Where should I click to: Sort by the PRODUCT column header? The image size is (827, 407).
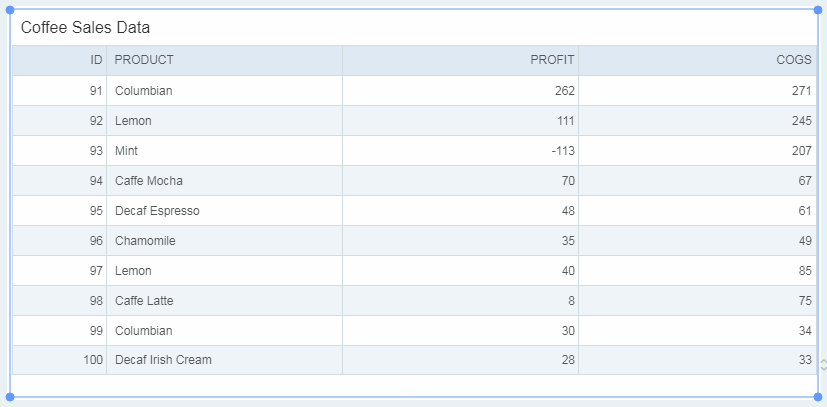(x=224, y=60)
